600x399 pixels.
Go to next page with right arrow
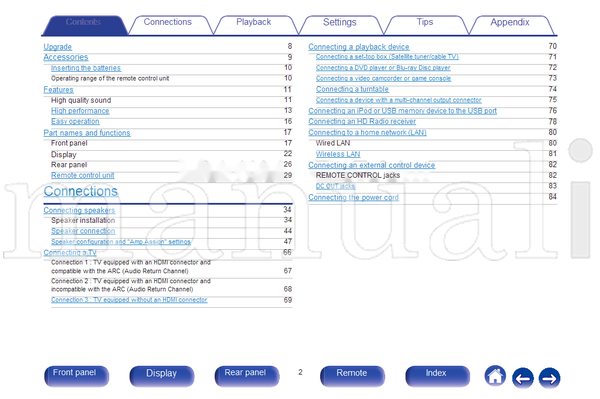[x=549, y=378]
